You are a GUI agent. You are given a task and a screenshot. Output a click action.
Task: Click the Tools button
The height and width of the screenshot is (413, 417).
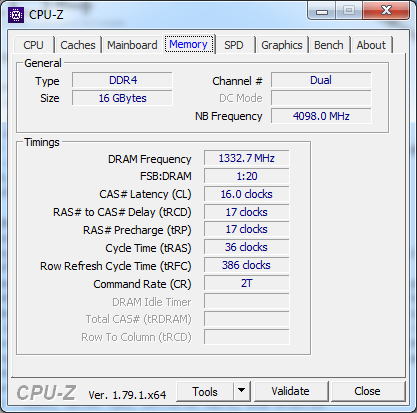point(205,391)
